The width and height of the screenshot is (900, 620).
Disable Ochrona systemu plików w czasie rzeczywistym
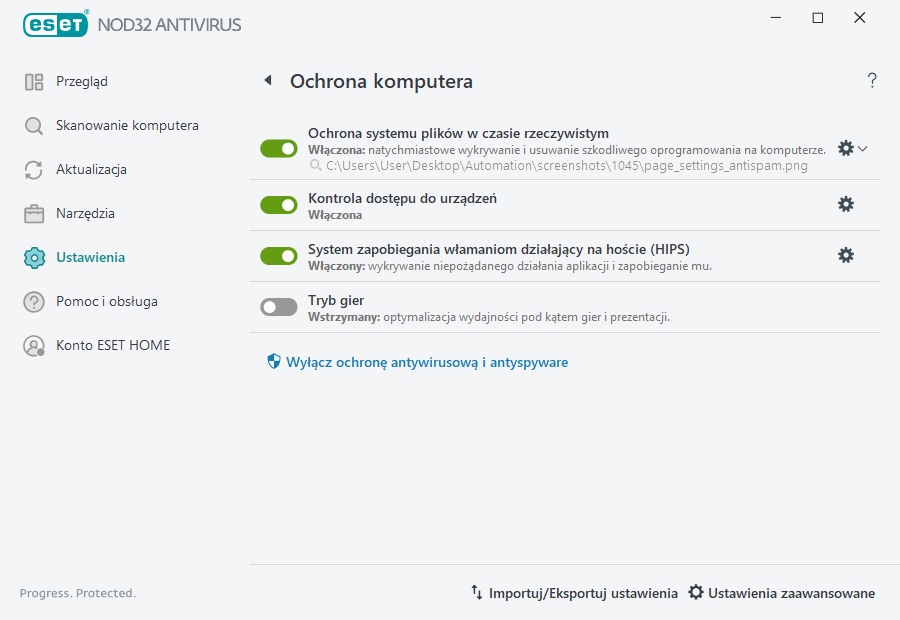(278, 148)
